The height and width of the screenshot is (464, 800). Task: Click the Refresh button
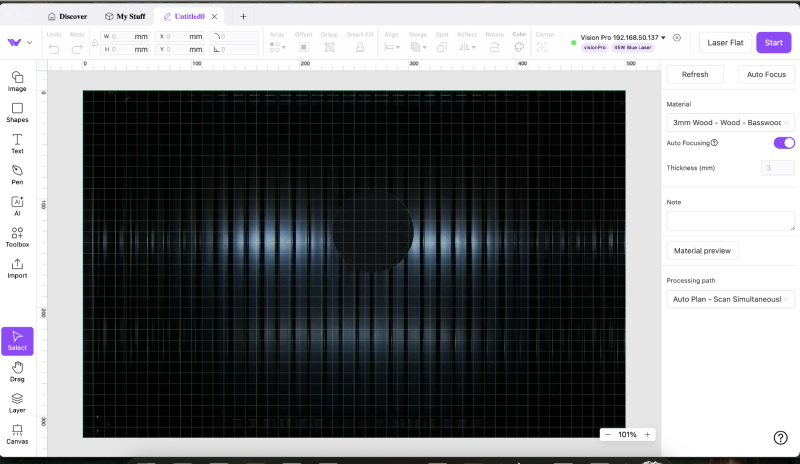695,75
